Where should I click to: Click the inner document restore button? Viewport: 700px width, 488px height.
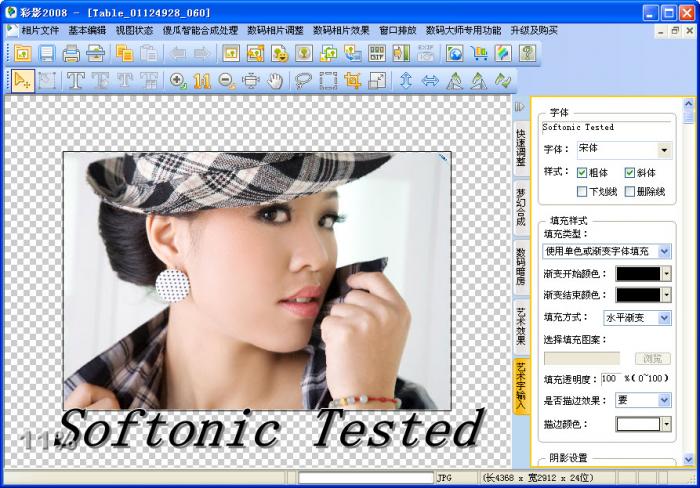coord(675,31)
